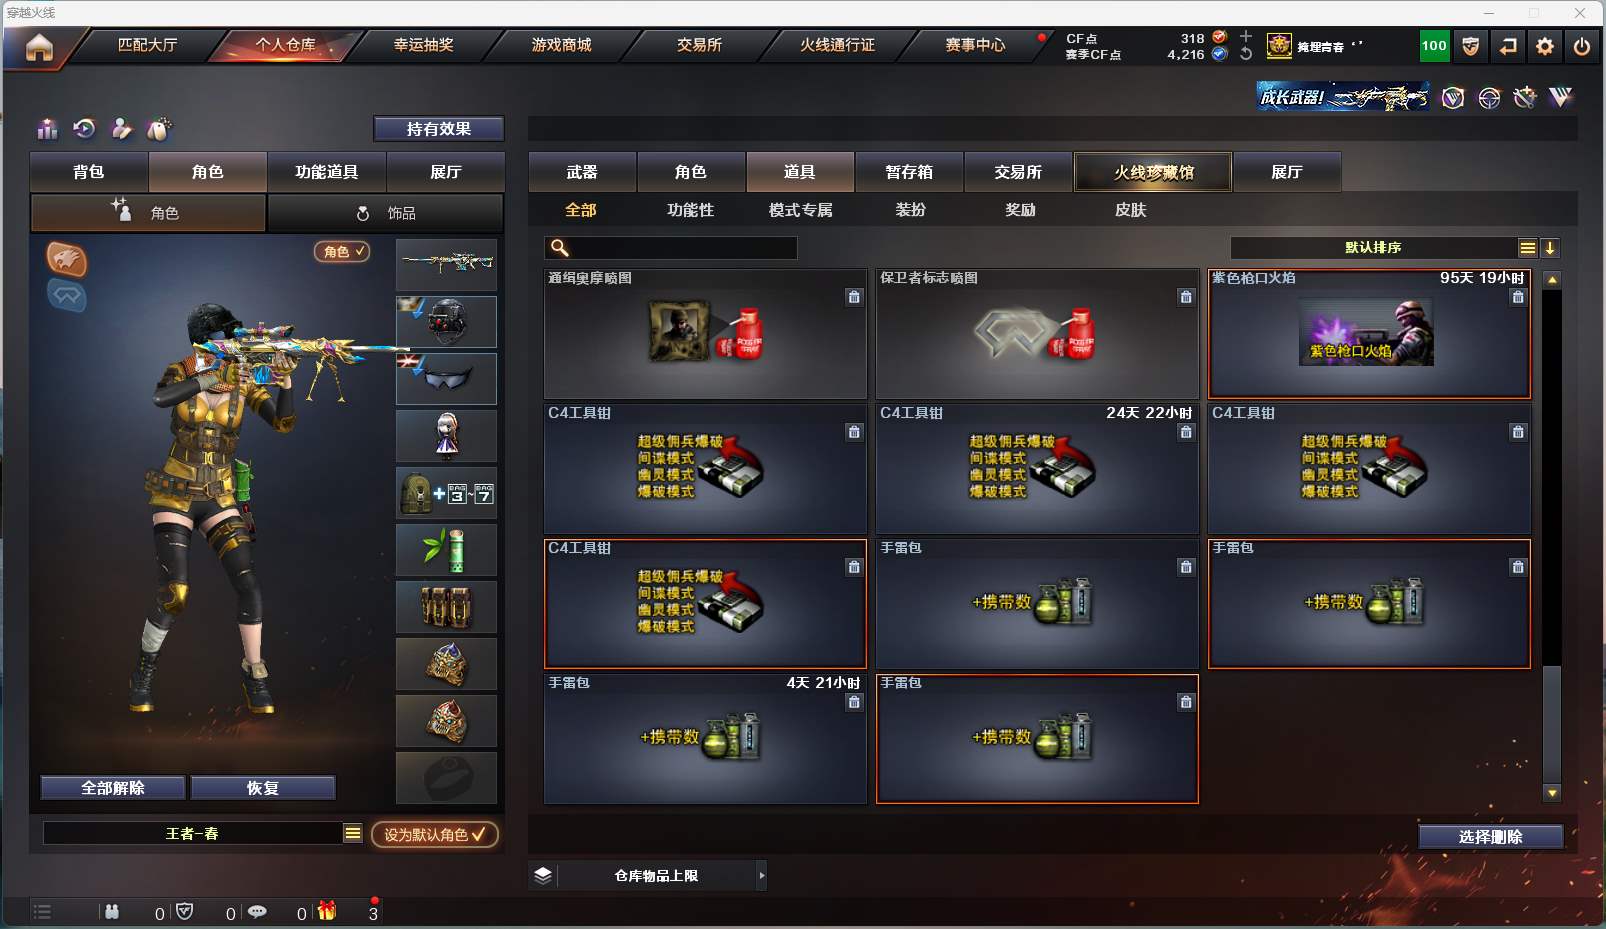Viewport: 1606px width, 929px height.
Task: Toggle the 角色 checkmark badge
Action: [342, 252]
